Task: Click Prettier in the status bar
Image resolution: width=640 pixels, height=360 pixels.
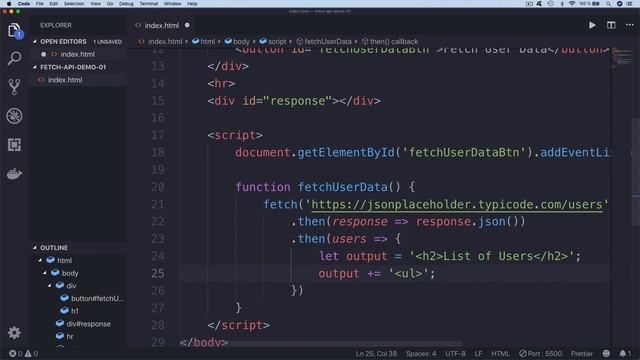Action: click(x=582, y=353)
